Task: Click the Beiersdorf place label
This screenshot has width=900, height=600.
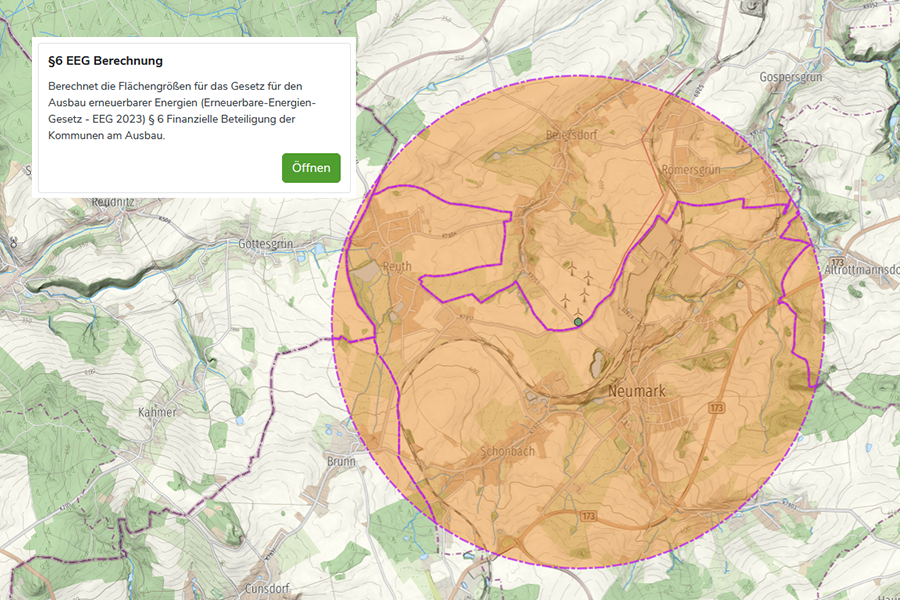Action: (571, 135)
